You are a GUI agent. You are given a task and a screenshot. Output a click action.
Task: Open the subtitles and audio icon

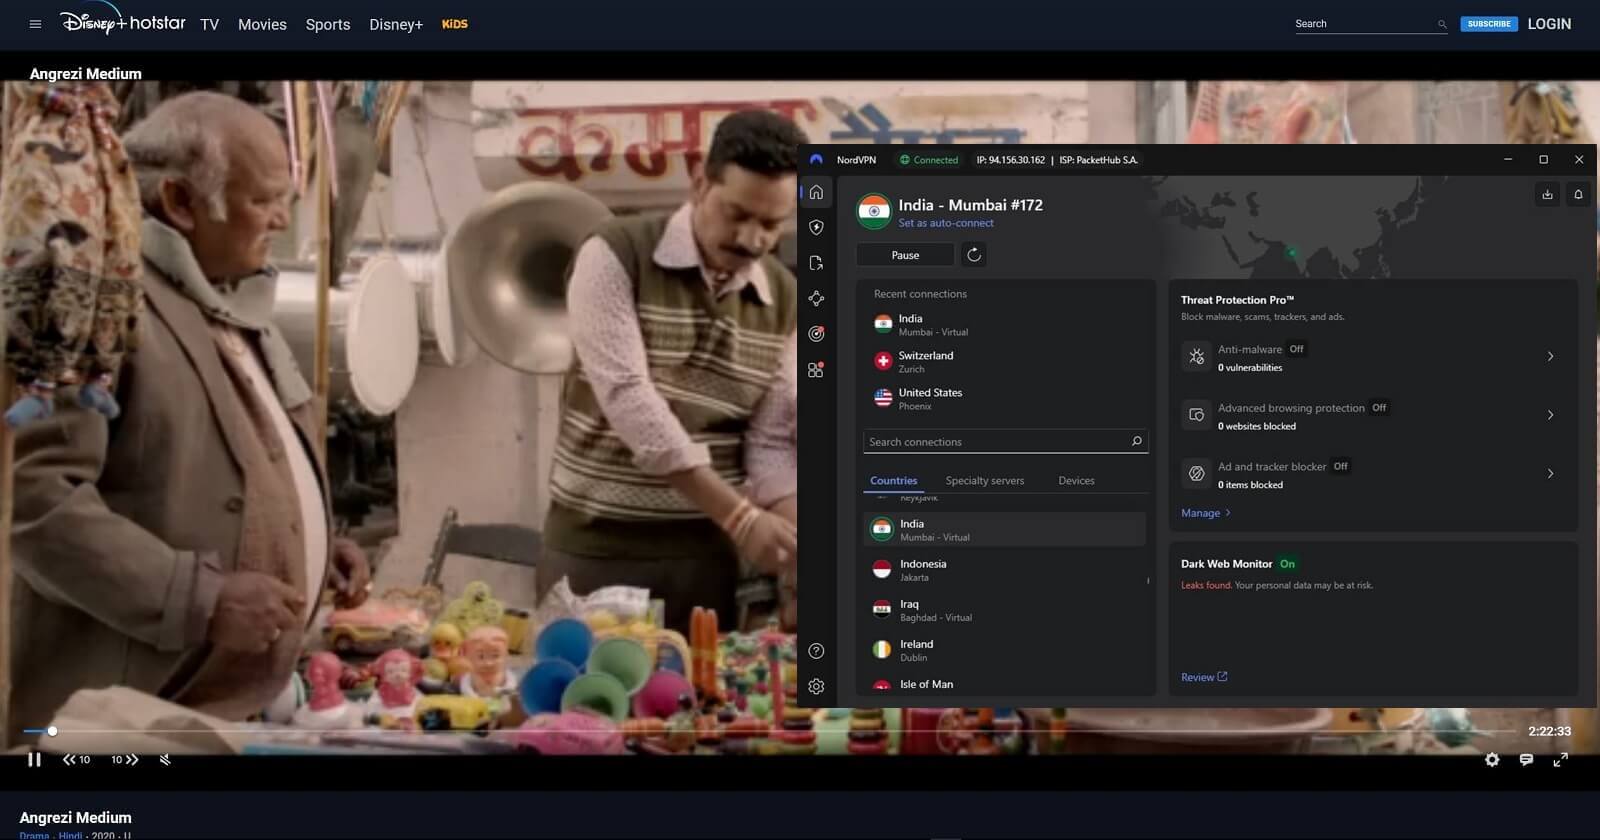1526,760
